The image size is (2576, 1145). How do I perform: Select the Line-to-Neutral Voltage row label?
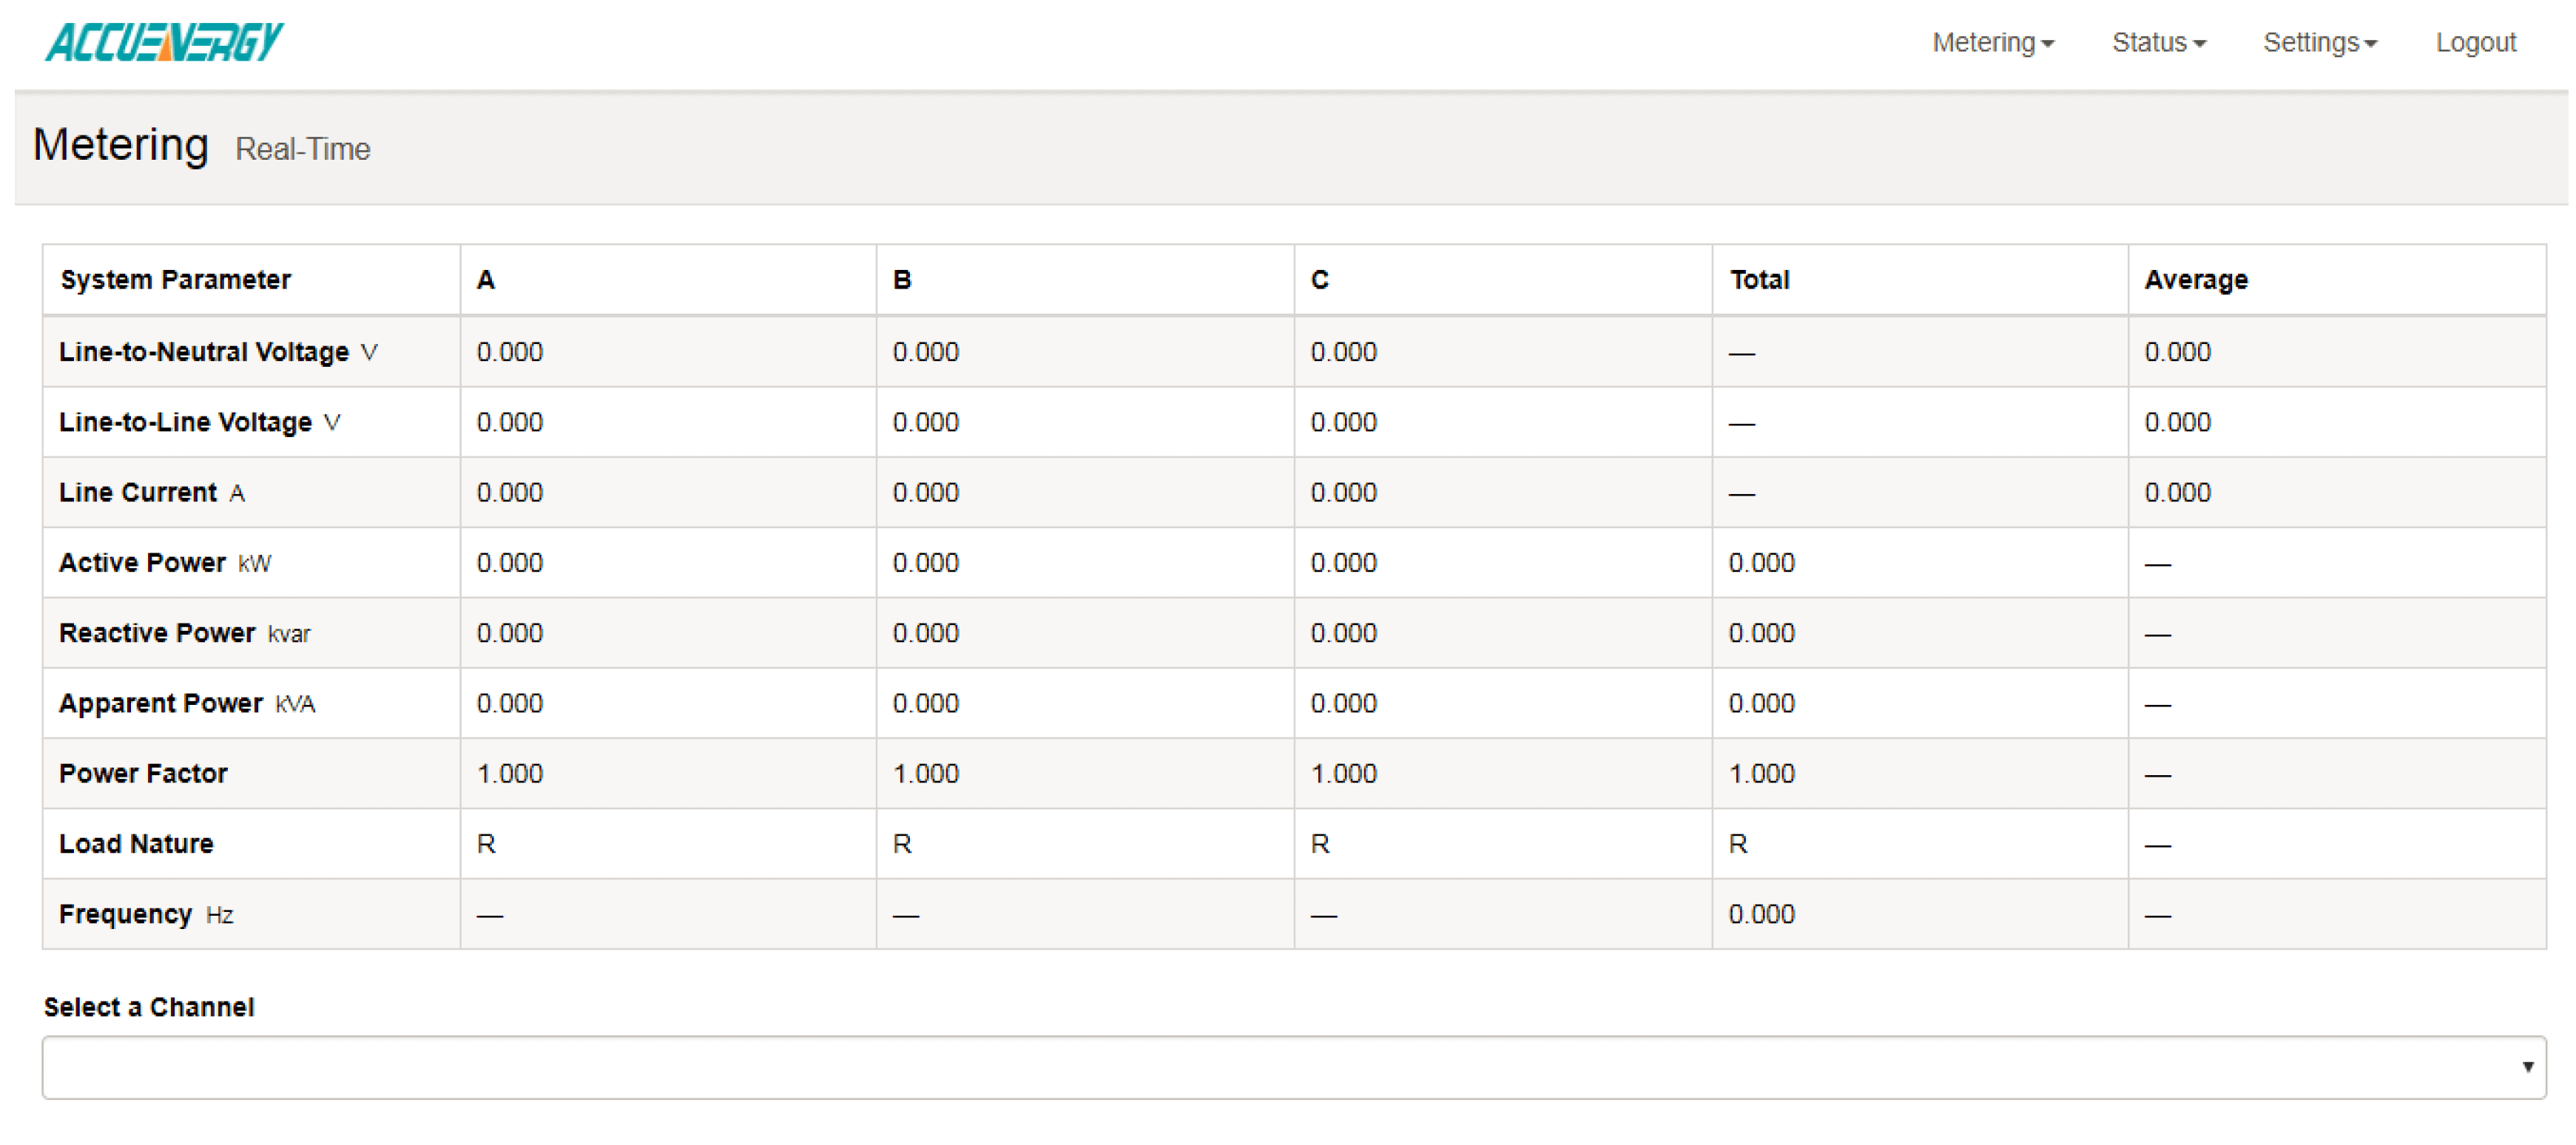pyautogui.click(x=204, y=352)
